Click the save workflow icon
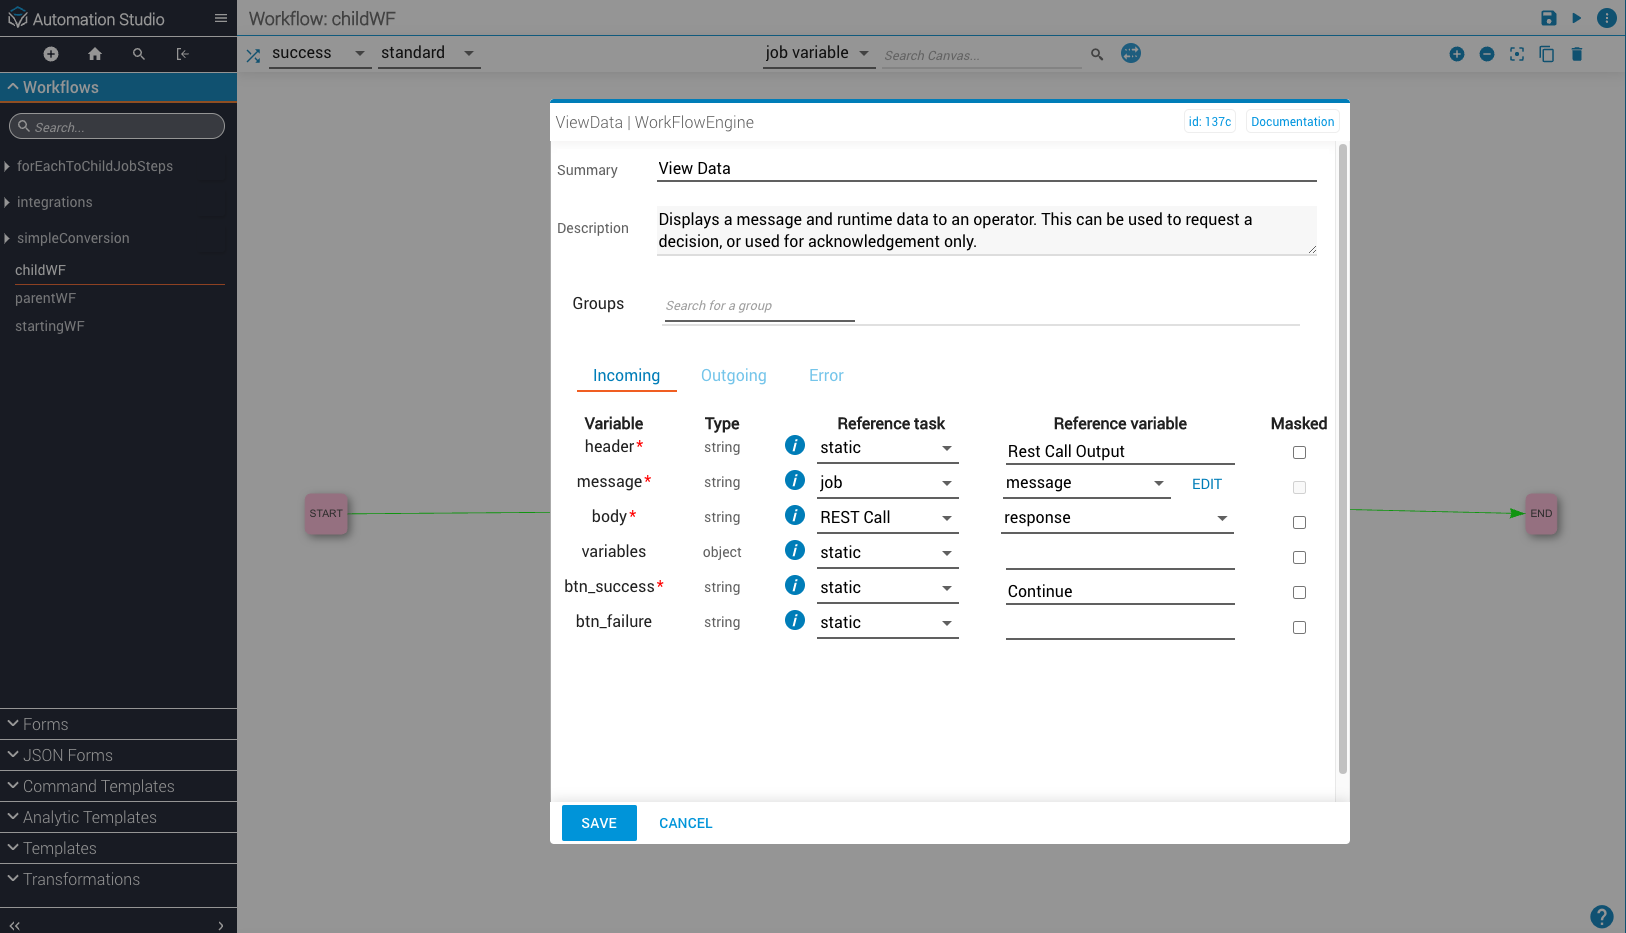Viewport: 1626px width, 933px height. [1548, 18]
